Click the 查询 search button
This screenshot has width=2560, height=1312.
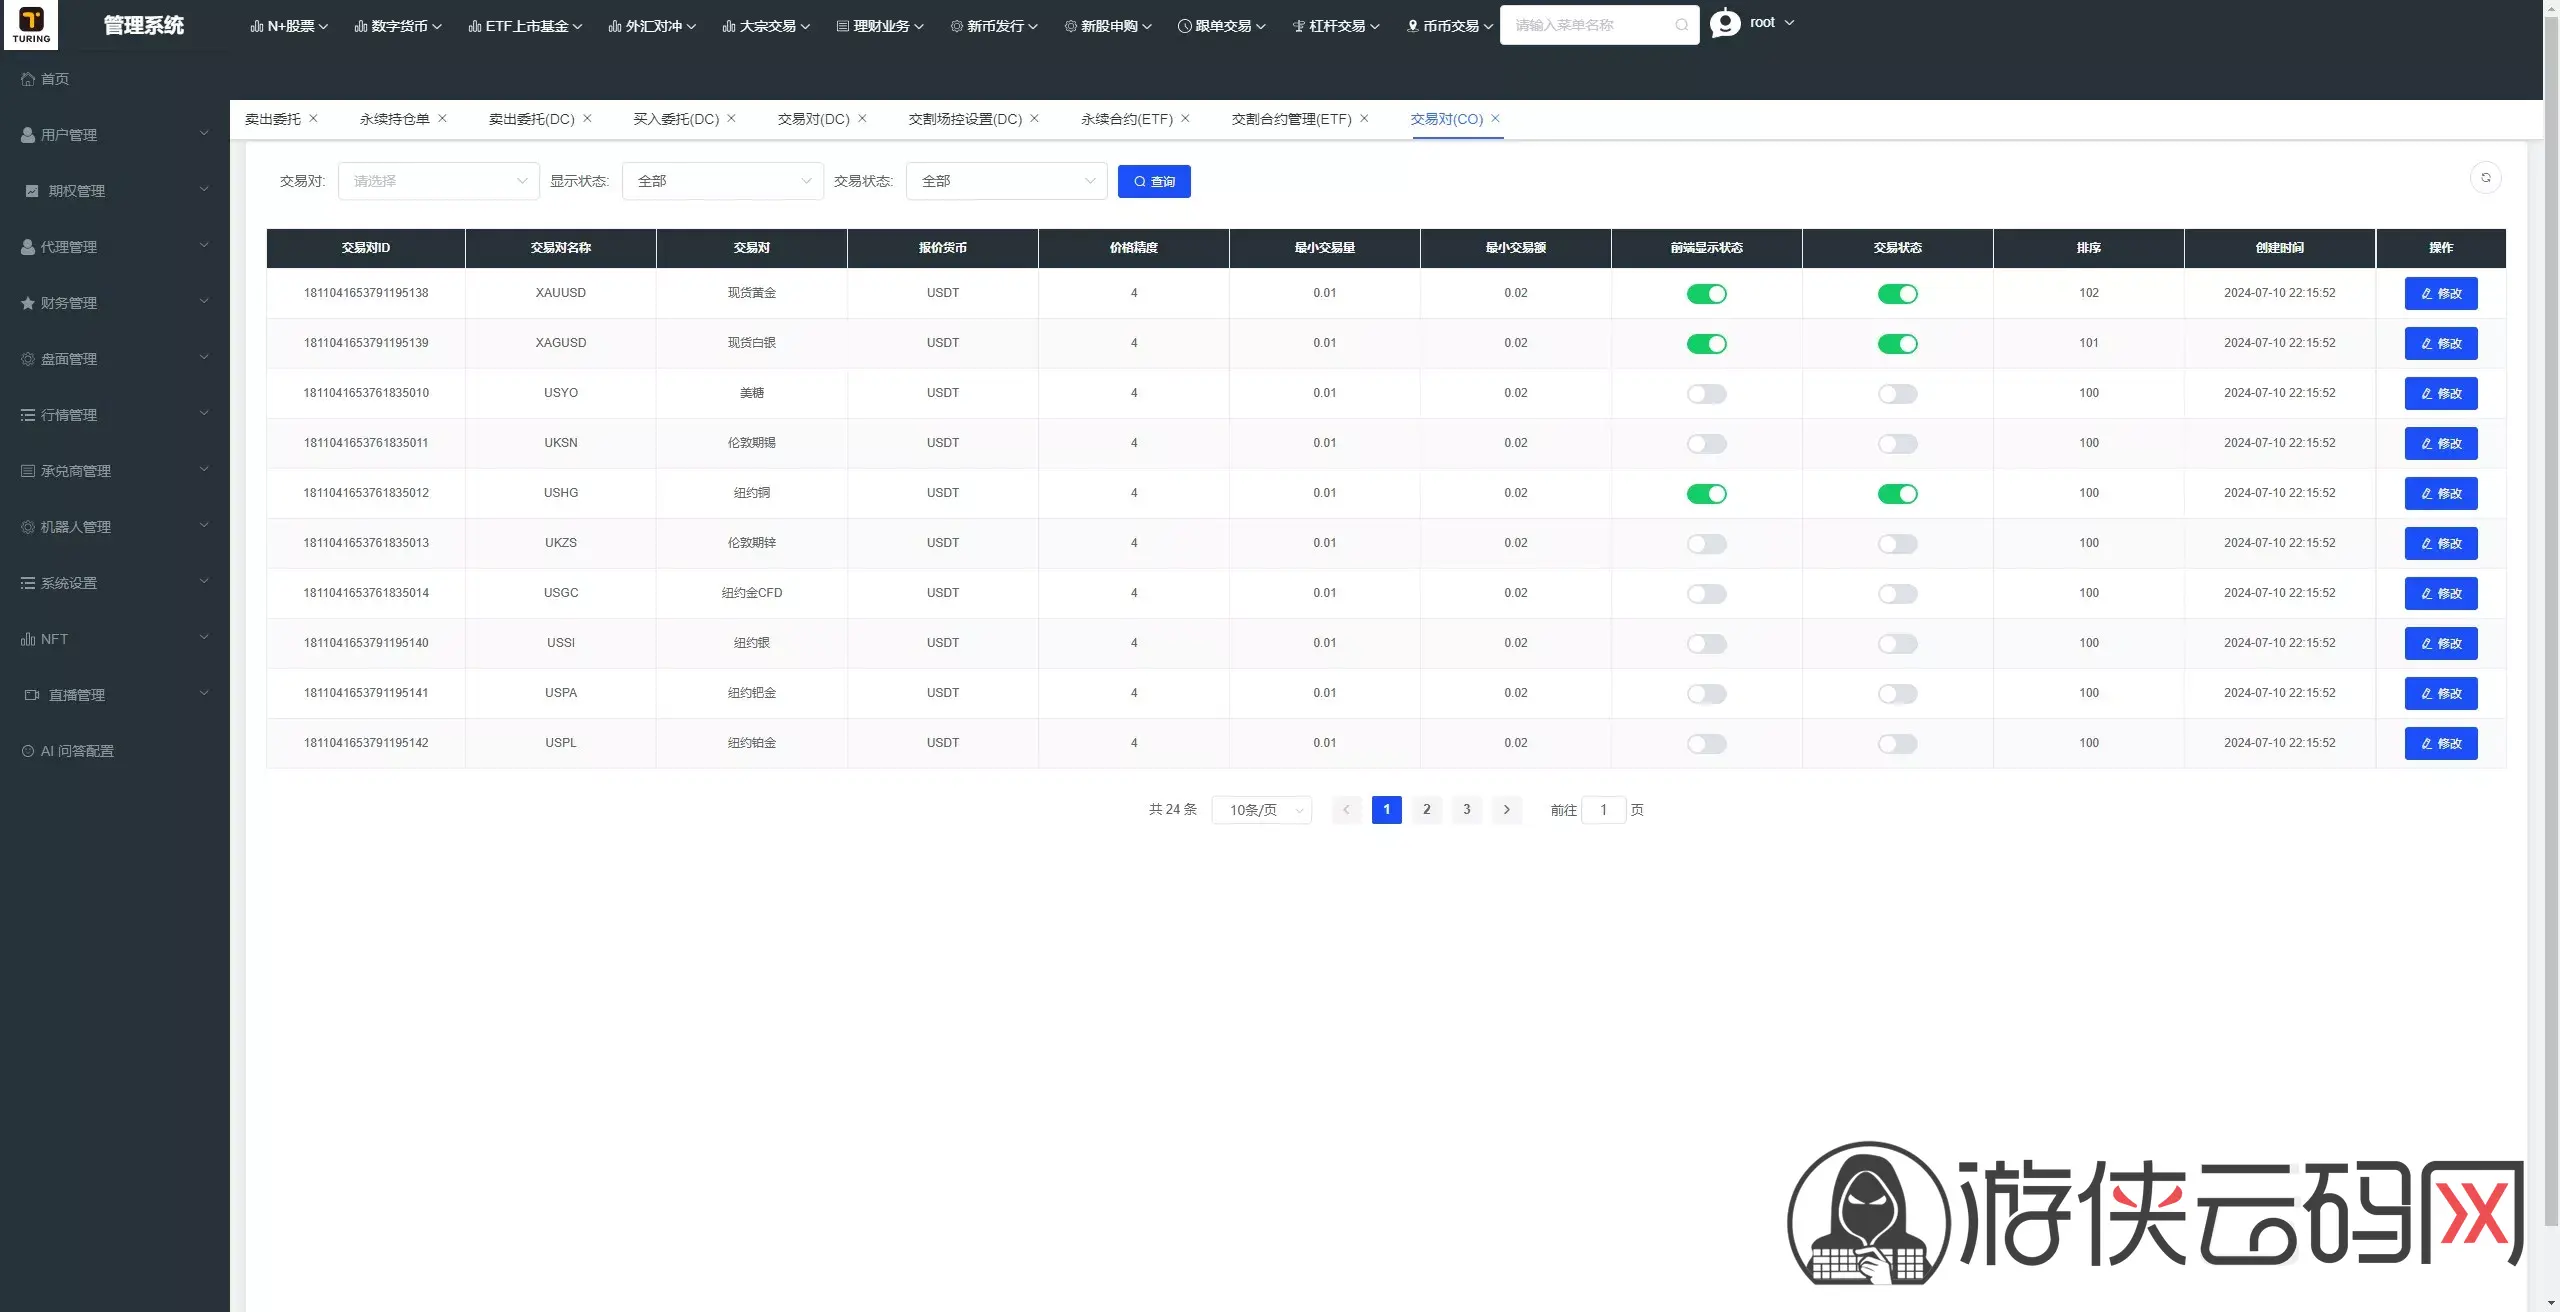[x=1154, y=181]
